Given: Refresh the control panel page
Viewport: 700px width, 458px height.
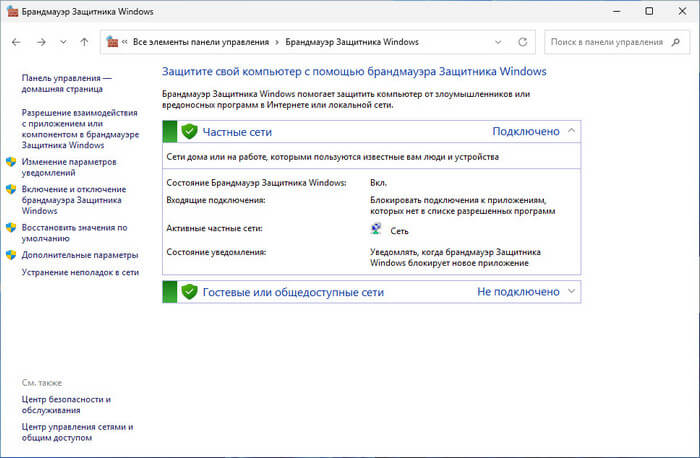Looking at the screenshot, I should [x=522, y=42].
